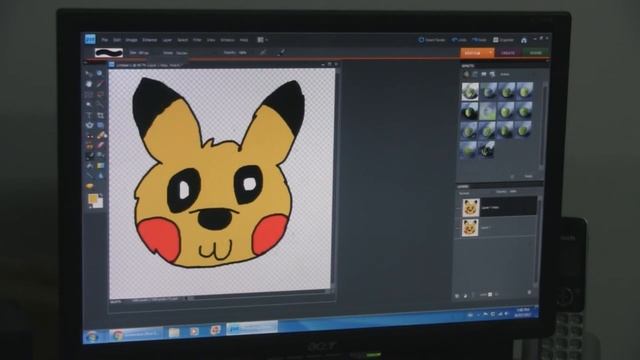
Task: Select the bottom Layer 1 thumbnail
Action: (x=470, y=227)
